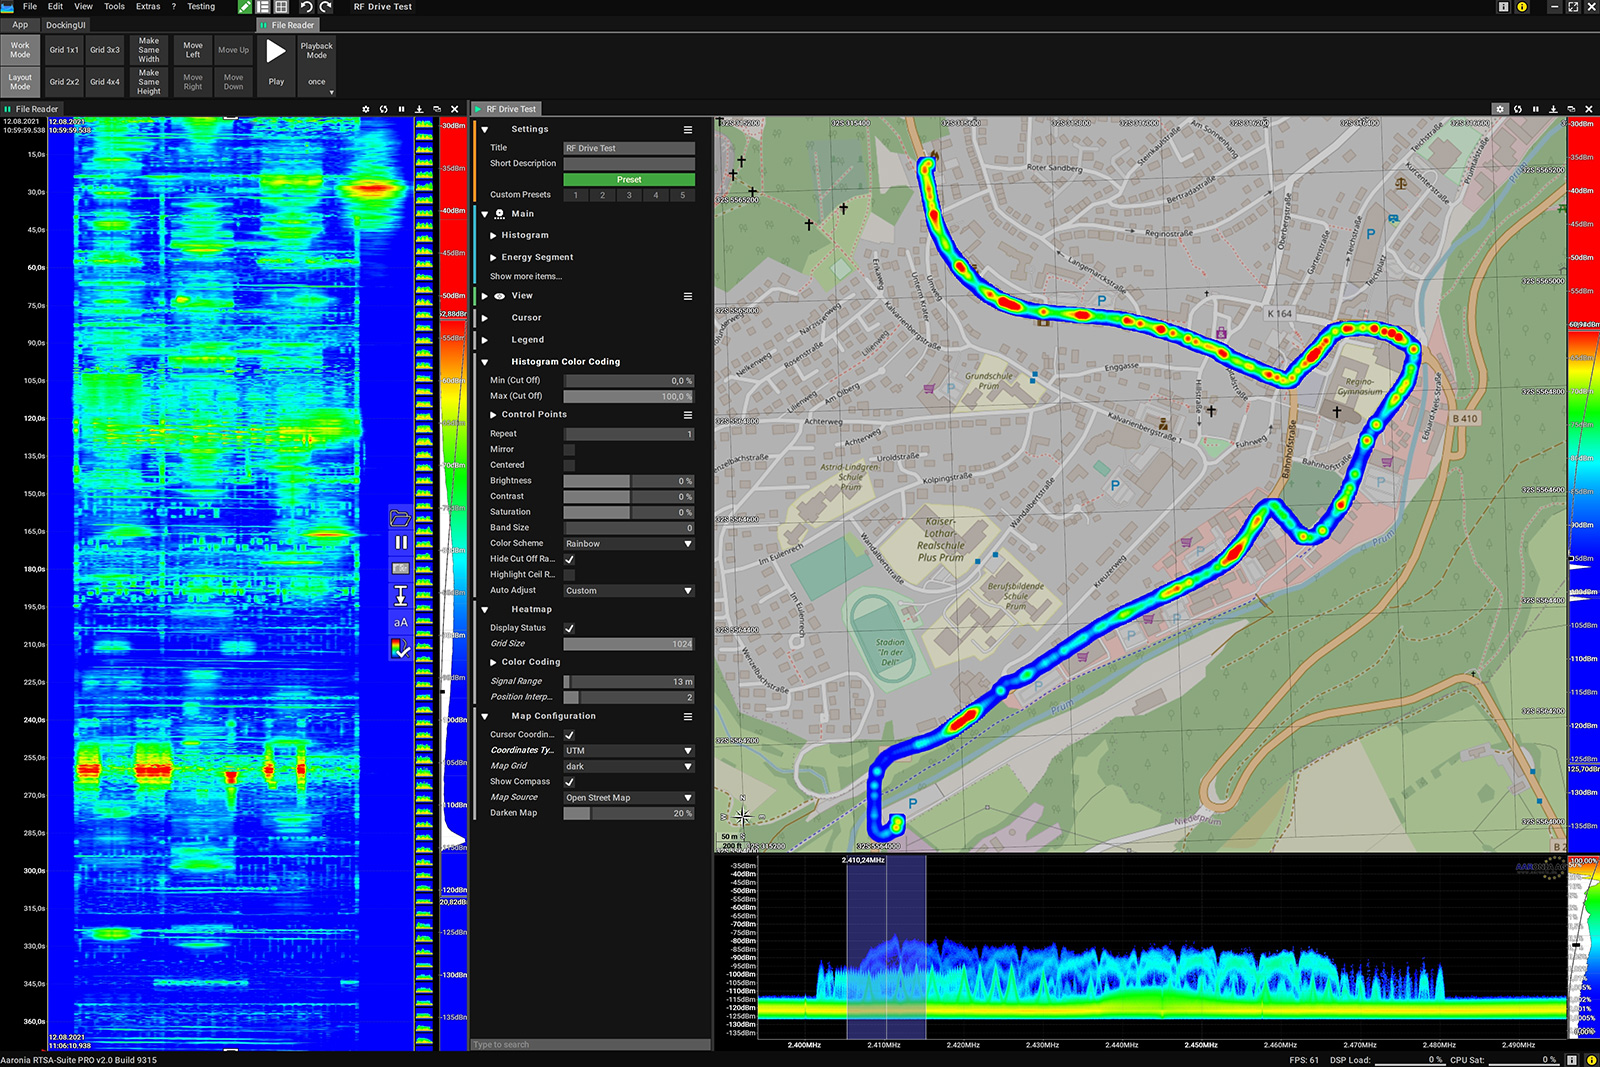Click the download icon in the map panel header
The image size is (1600, 1067).
(1553, 109)
